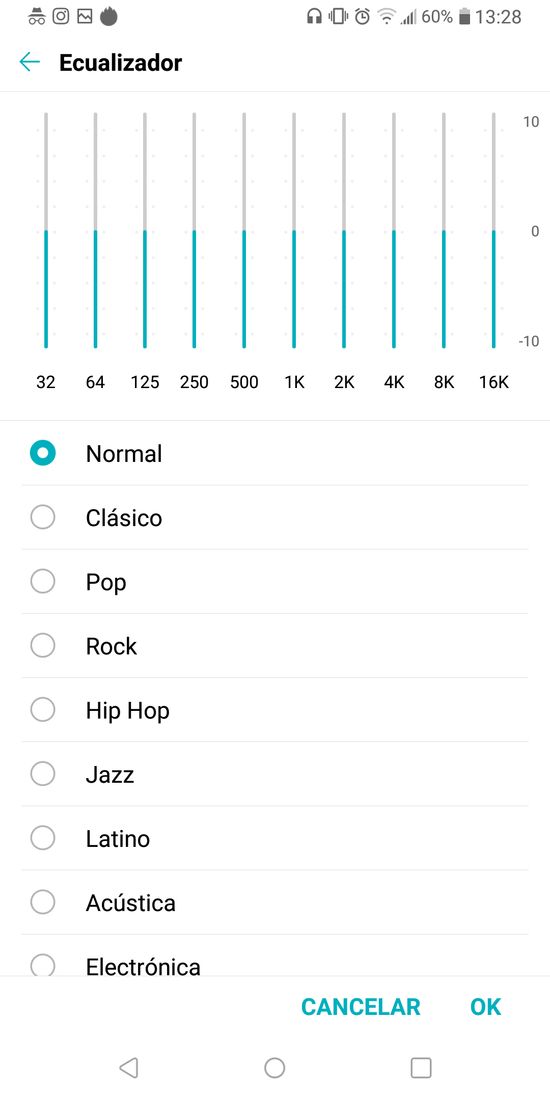Tap the battery icon in status bar
The image size is (550, 1100).
464,16
